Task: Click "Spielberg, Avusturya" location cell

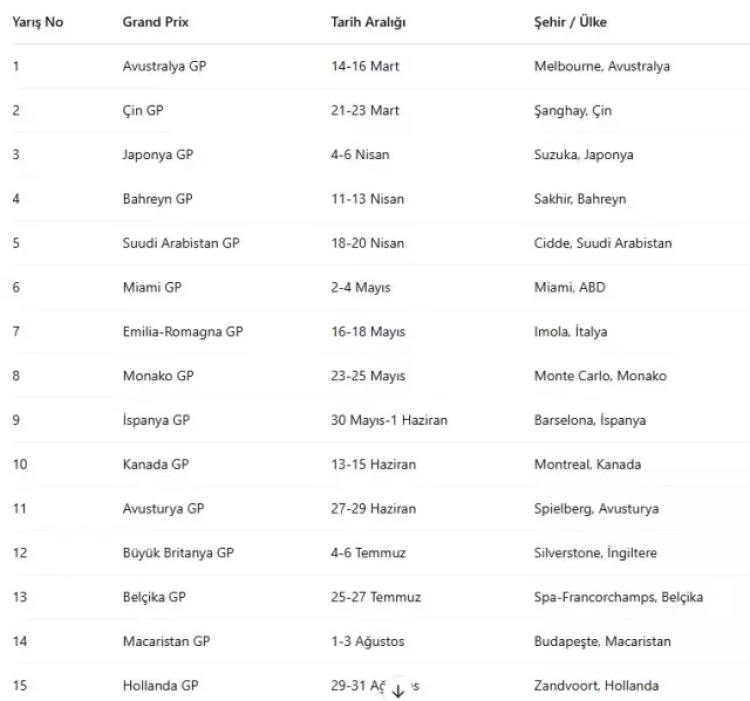Action: tap(596, 508)
